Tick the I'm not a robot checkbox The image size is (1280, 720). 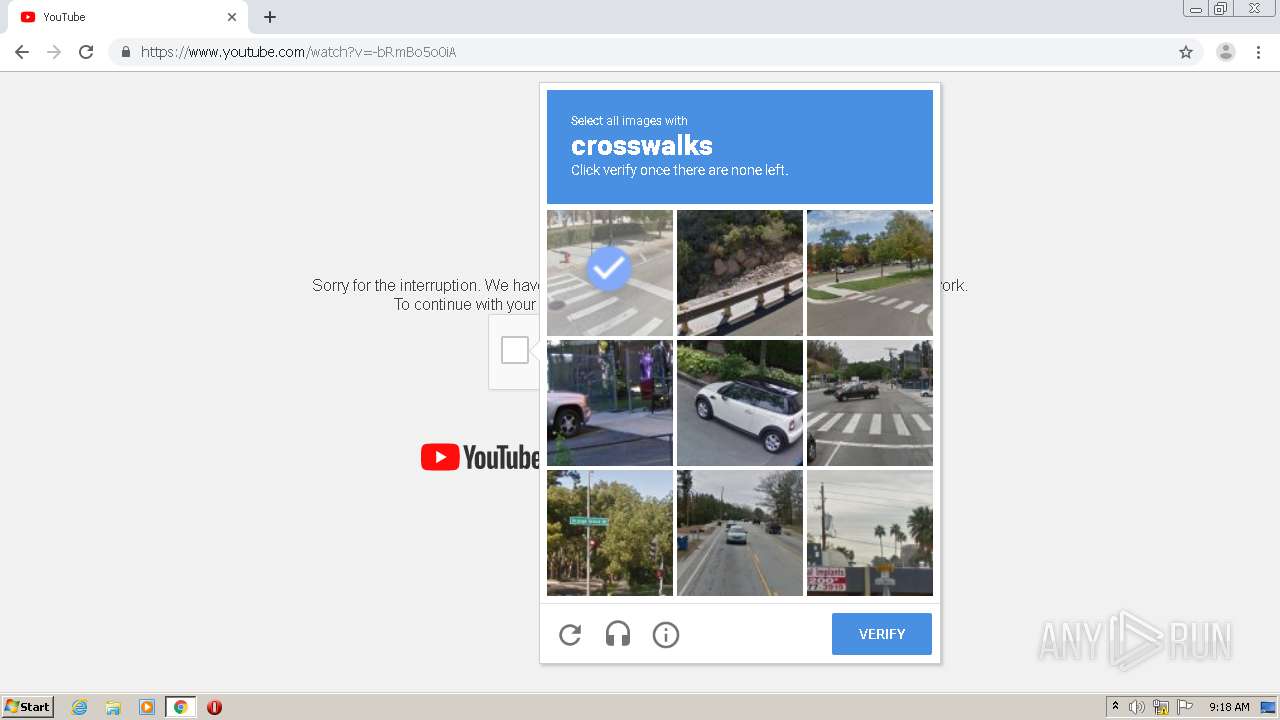coord(515,350)
